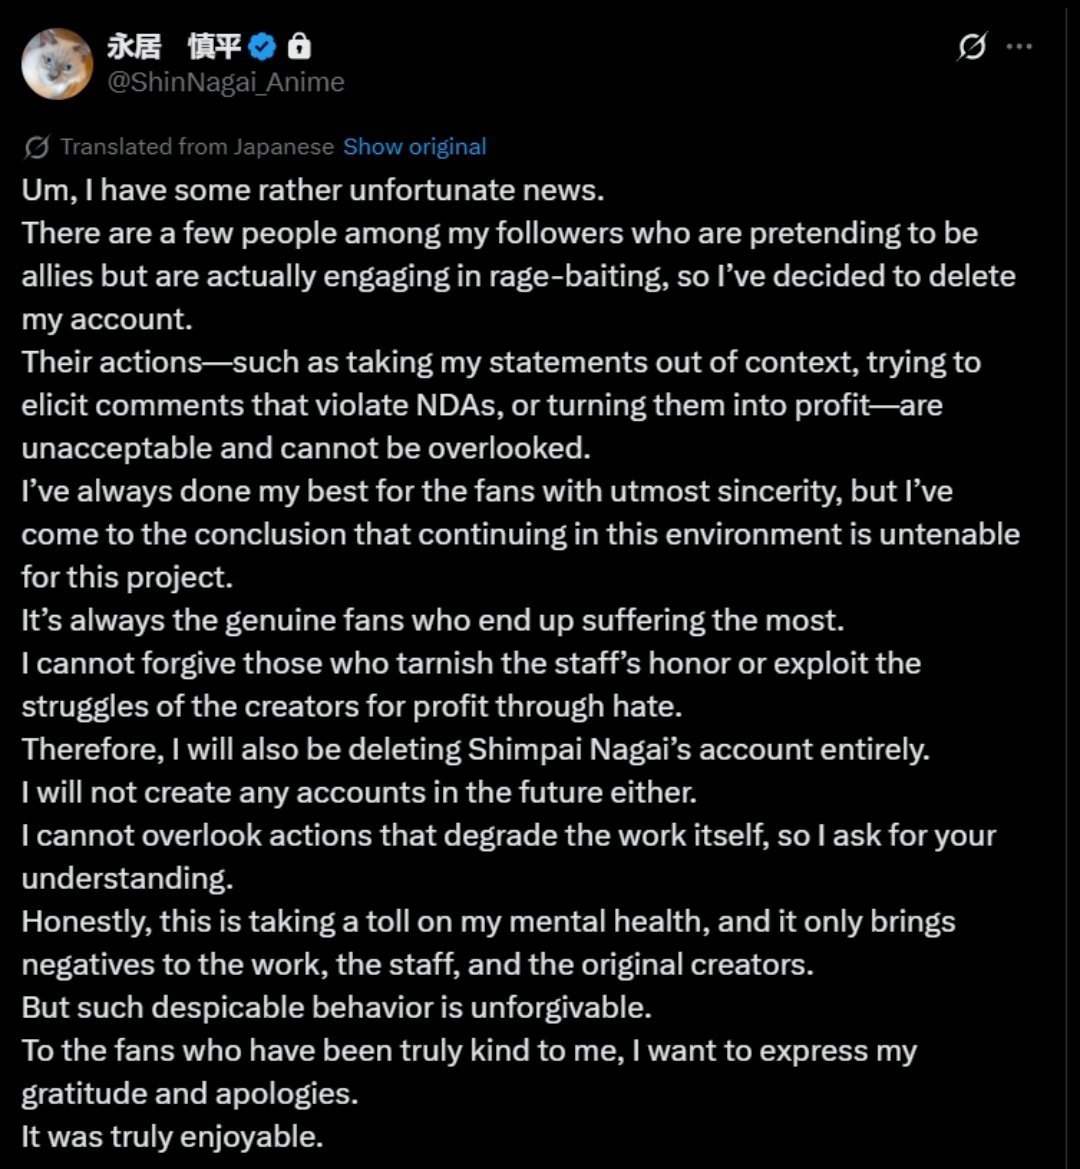Click the blue verified checkmark badge

coord(262,46)
